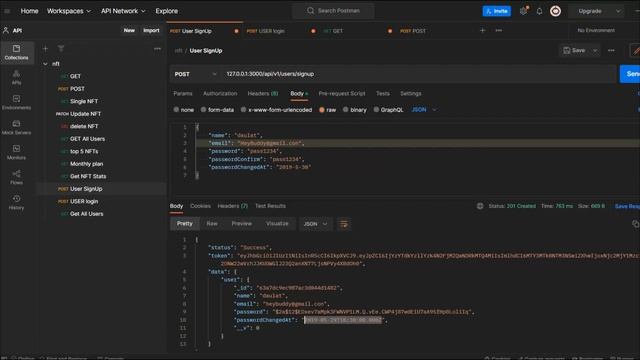Open the Monthly plan request
The width and height of the screenshot is (640, 360).
(86, 164)
